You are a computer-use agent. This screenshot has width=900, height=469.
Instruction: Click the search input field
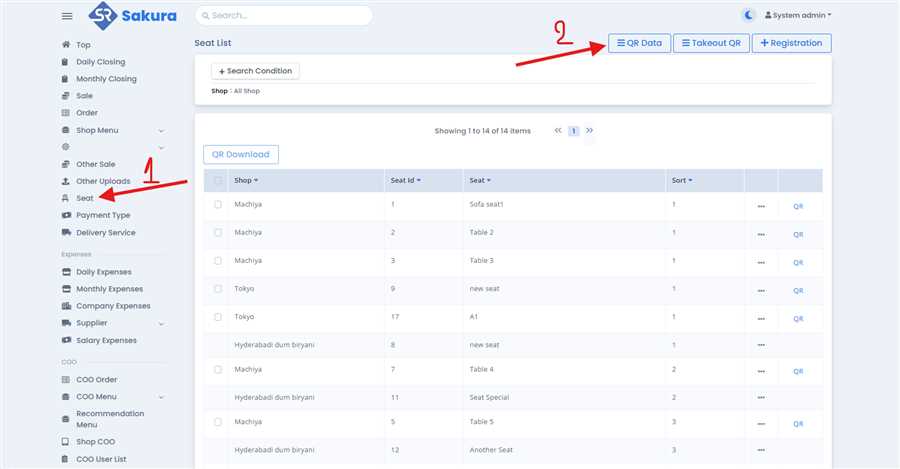pos(284,16)
